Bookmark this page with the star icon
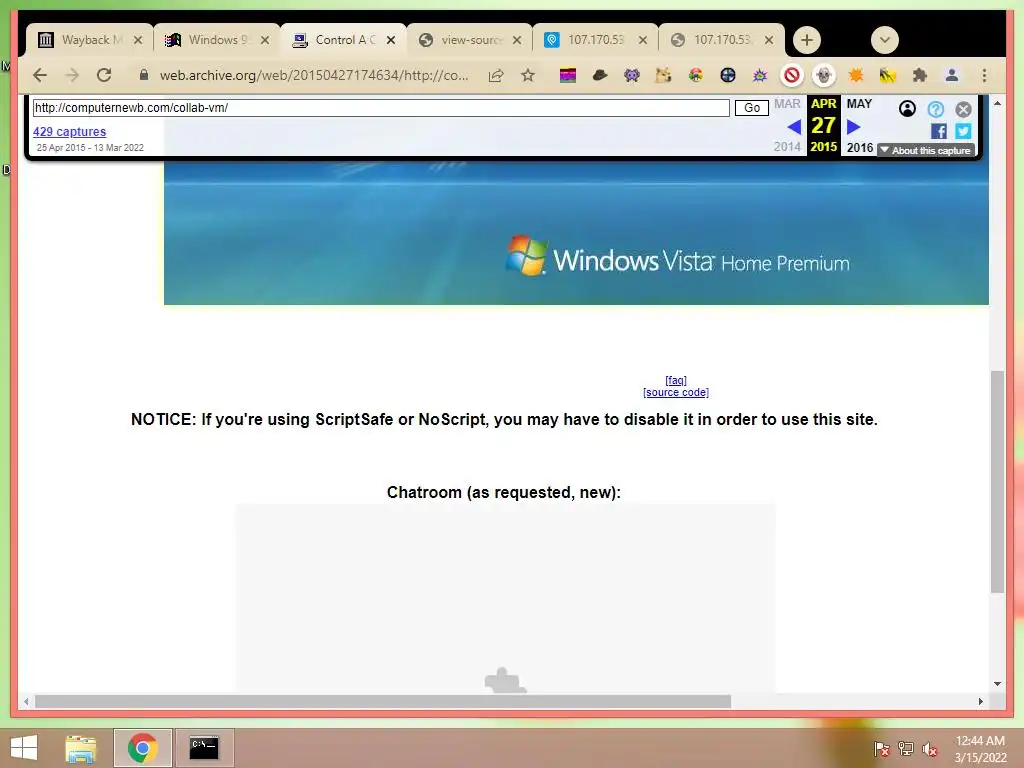Image resolution: width=1024 pixels, height=768 pixels. pos(528,75)
